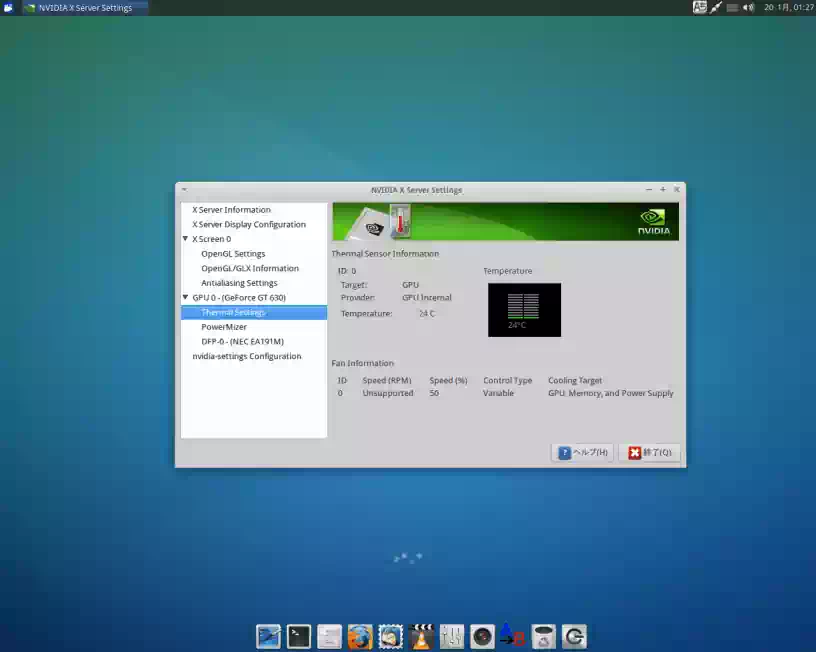Open OpenGL/GLX Information page
This screenshot has height=652, width=816.
250,268
